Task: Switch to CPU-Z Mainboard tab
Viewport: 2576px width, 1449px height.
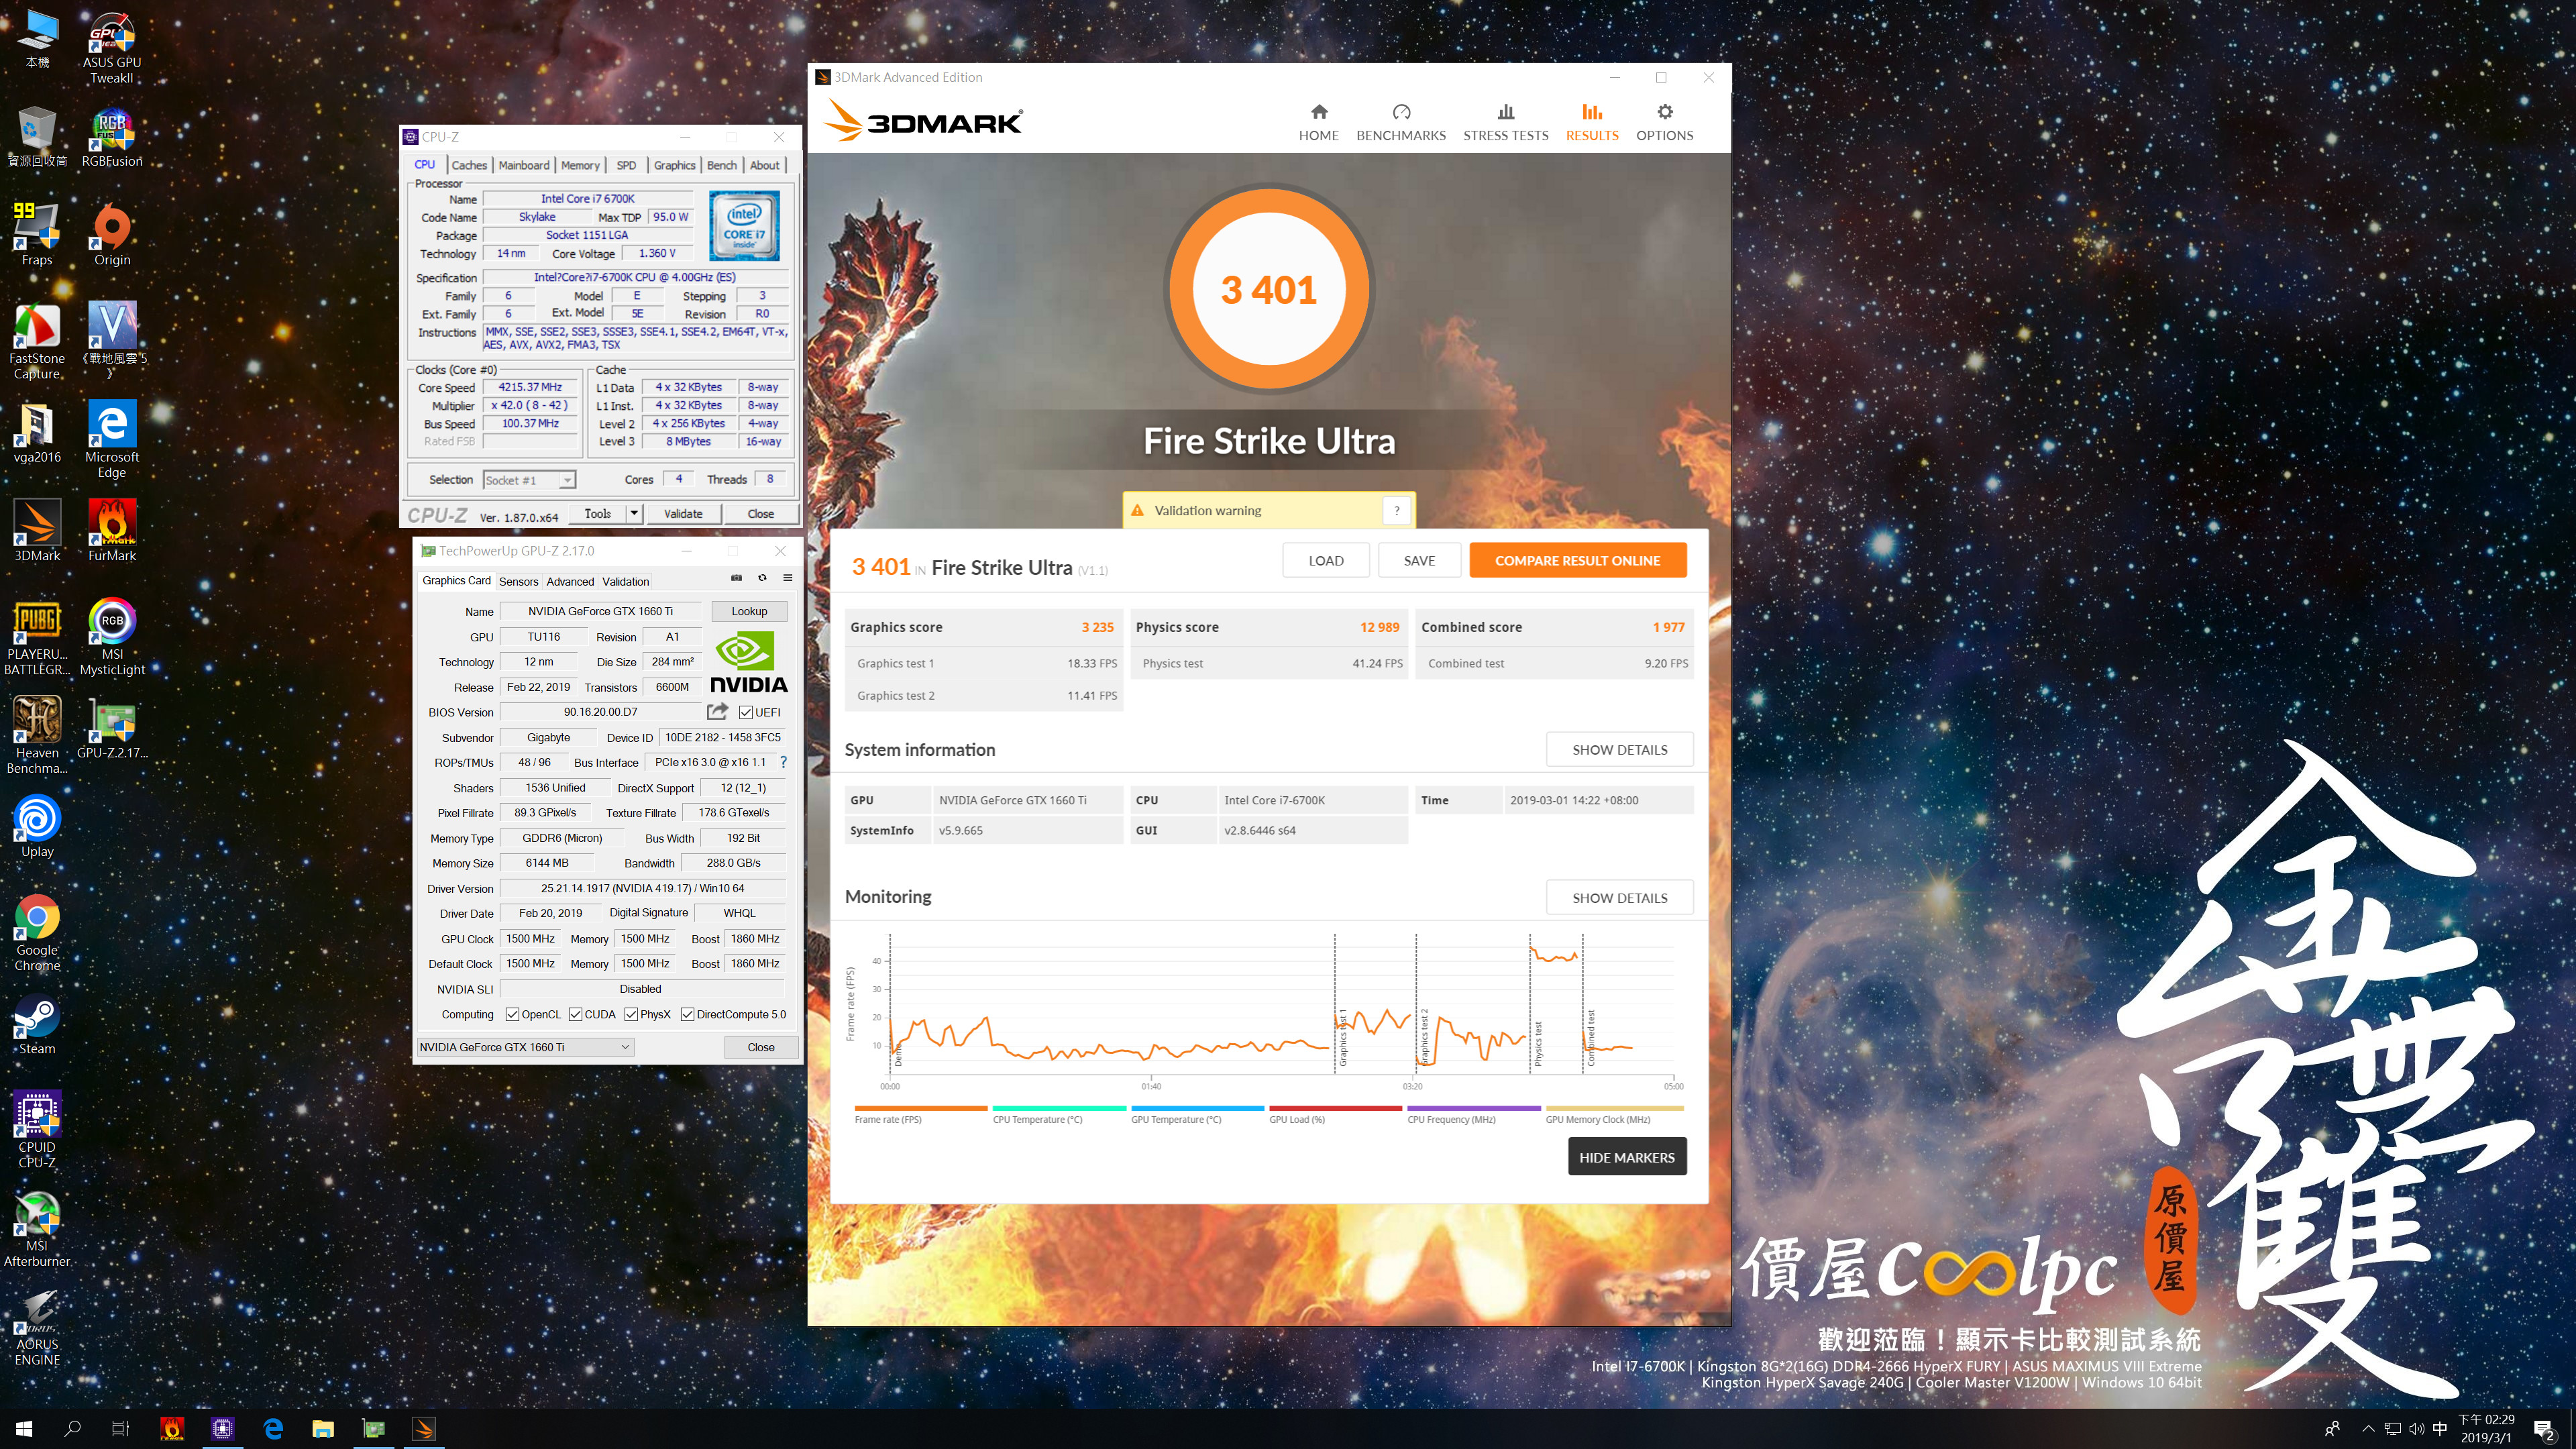Action: coord(524,165)
